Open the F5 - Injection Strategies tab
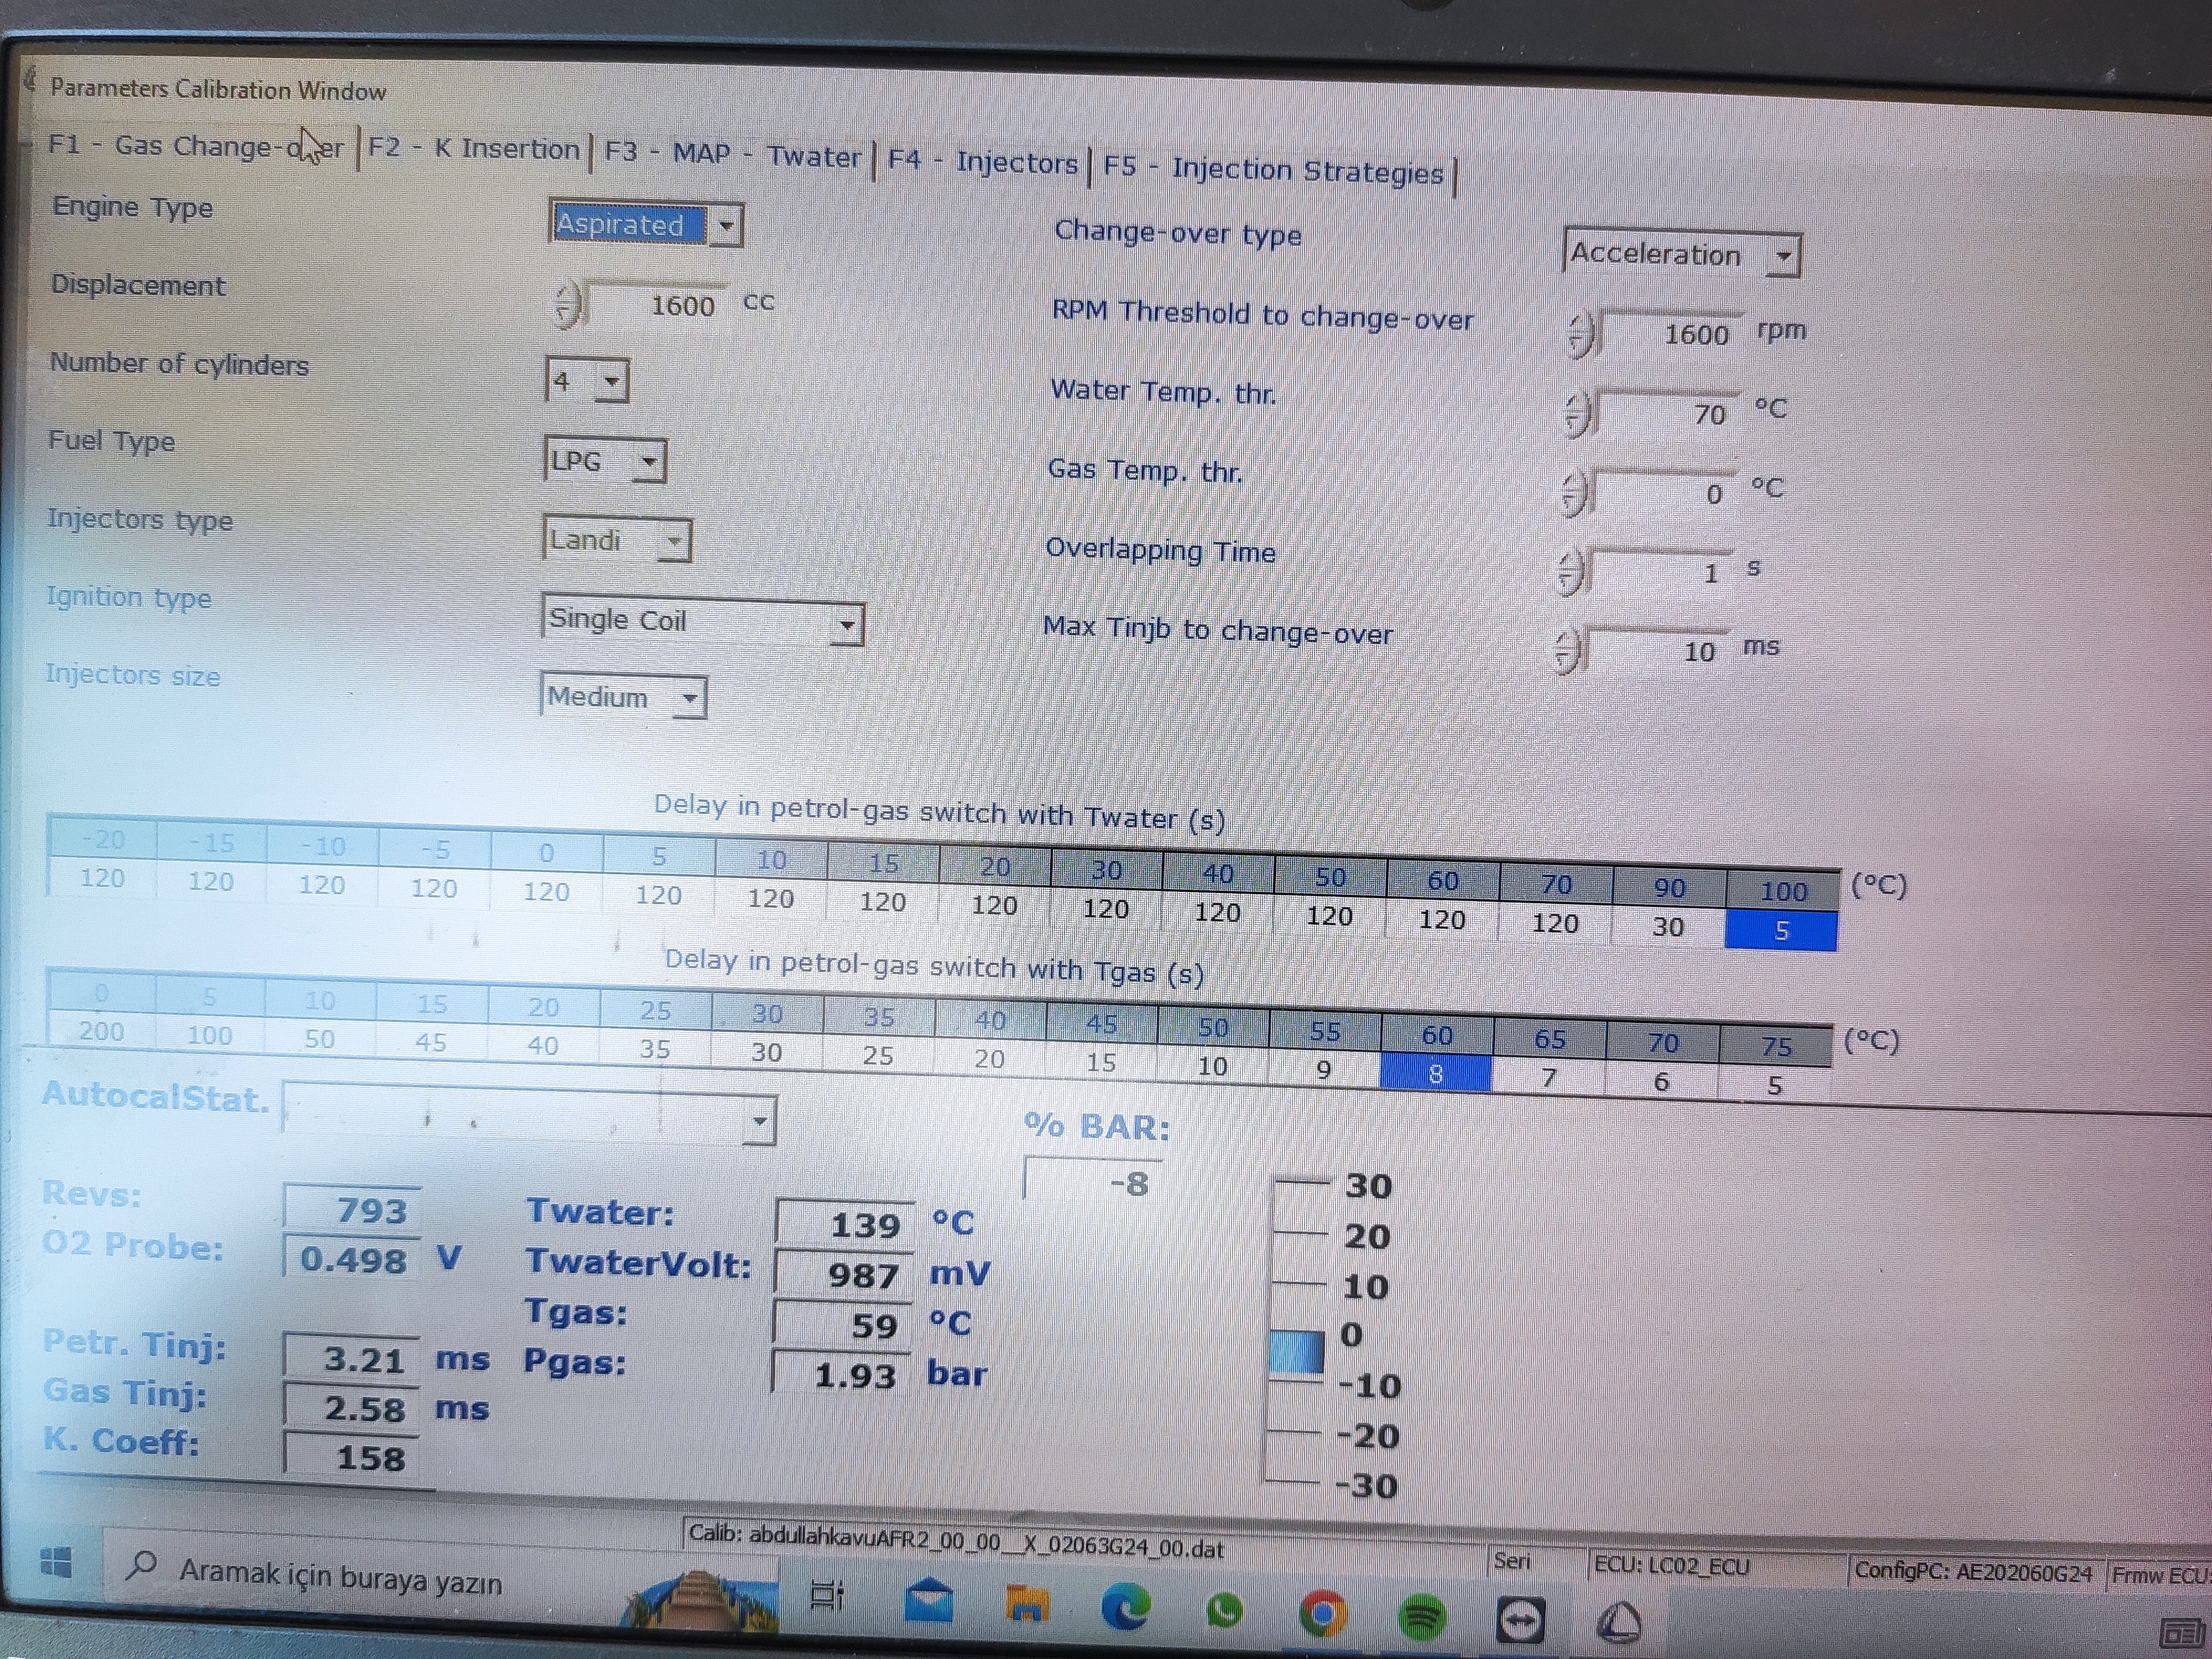The width and height of the screenshot is (2212, 1659). 1273,170
